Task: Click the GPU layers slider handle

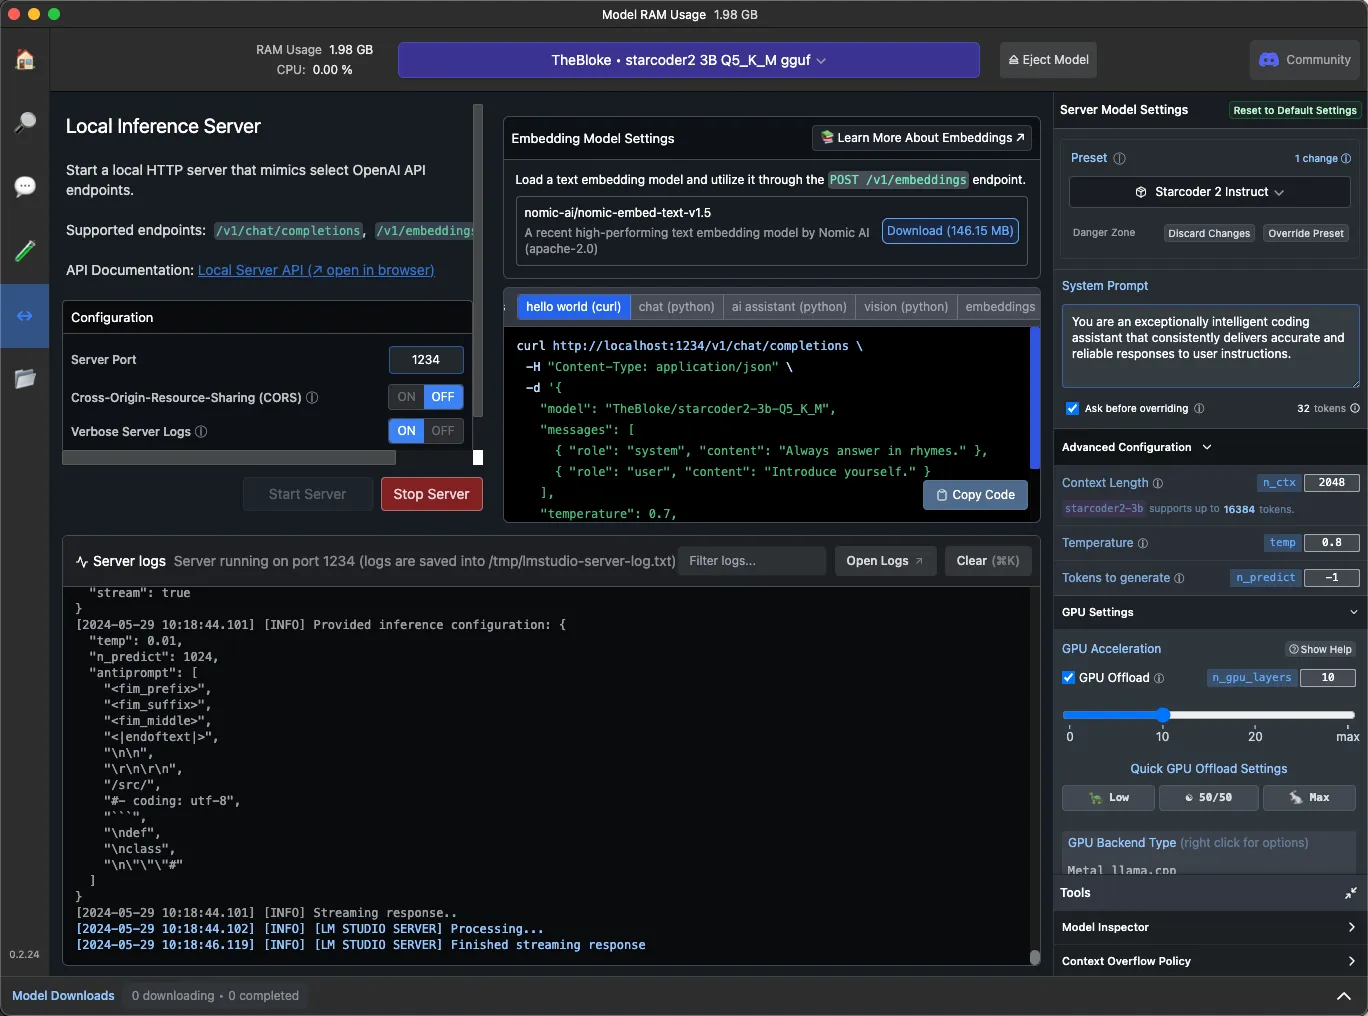Action: (1162, 715)
